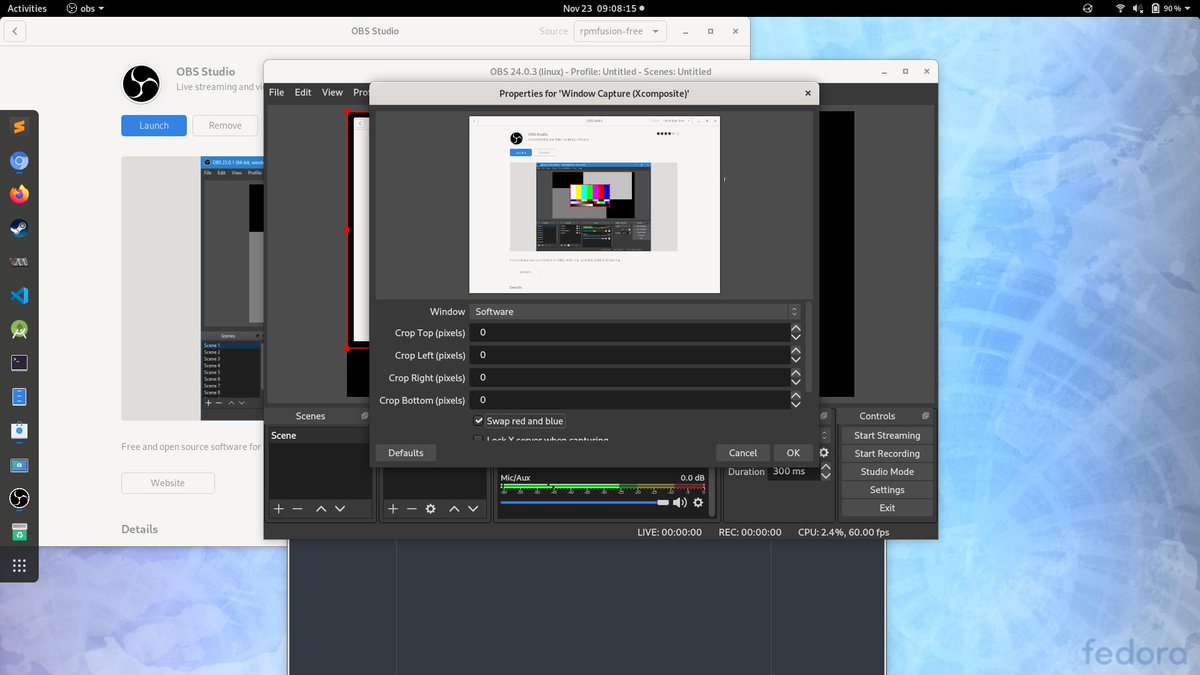
Task: Go back in the Software window
Action: pos(14,31)
